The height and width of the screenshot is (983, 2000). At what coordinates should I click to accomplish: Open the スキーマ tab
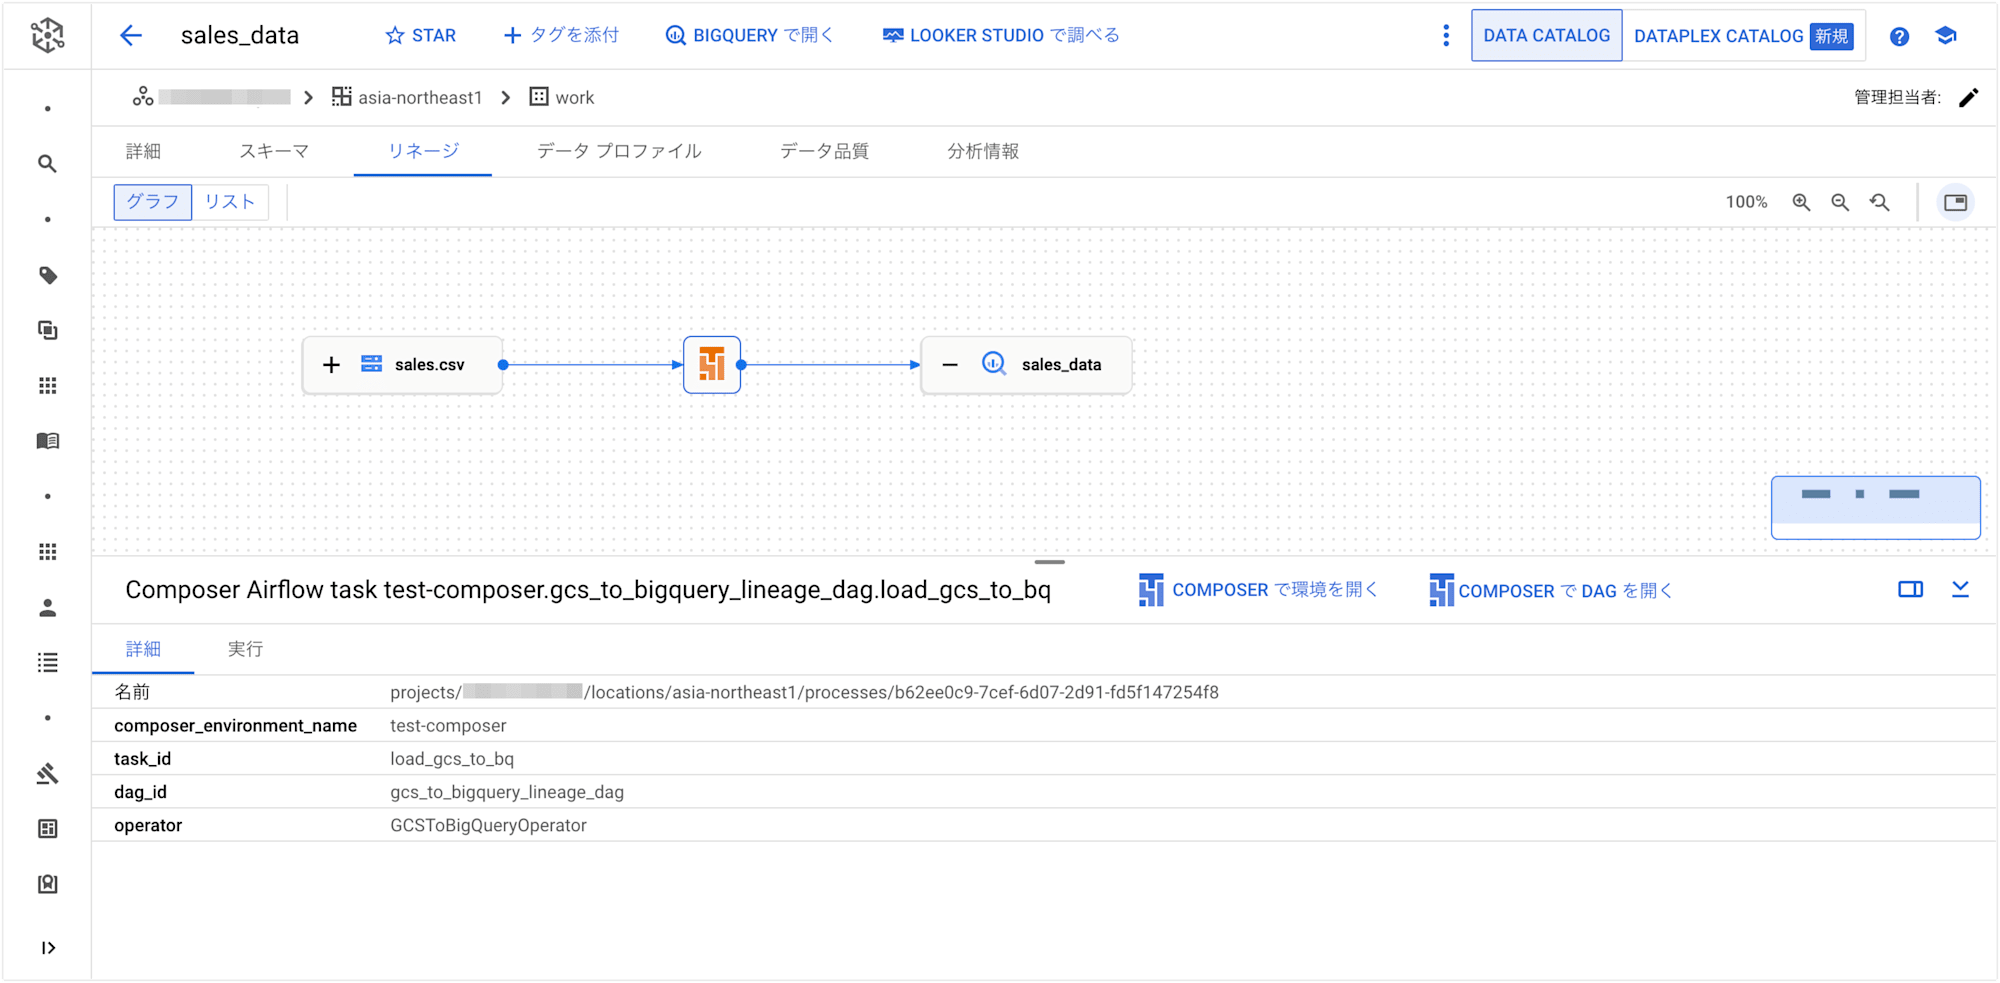274,151
